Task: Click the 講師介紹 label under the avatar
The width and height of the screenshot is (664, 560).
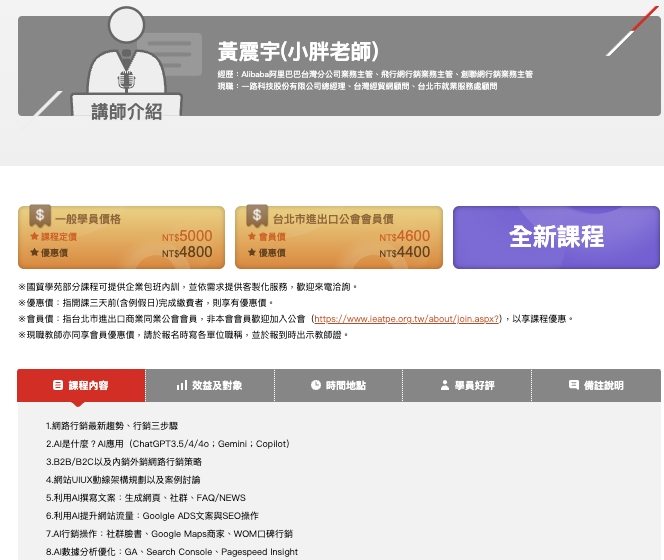Action: pyautogui.click(x=126, y=111)
